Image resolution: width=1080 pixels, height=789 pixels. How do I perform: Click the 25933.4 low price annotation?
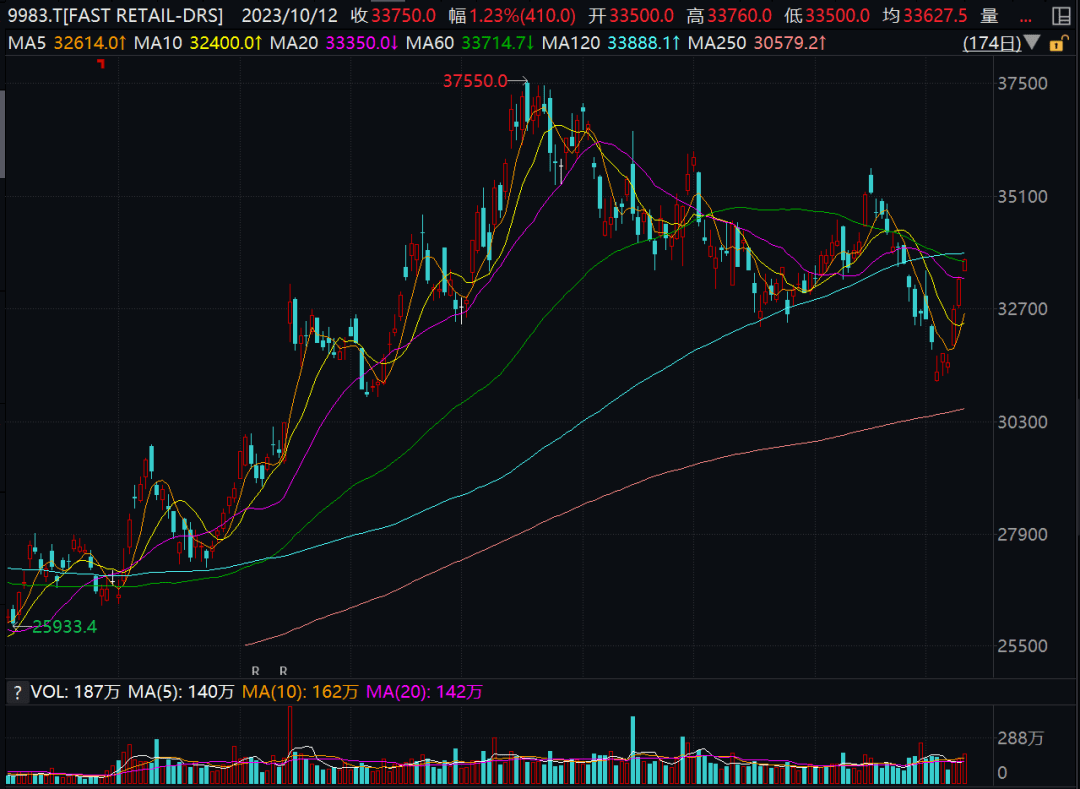click(x=64, y=627)
